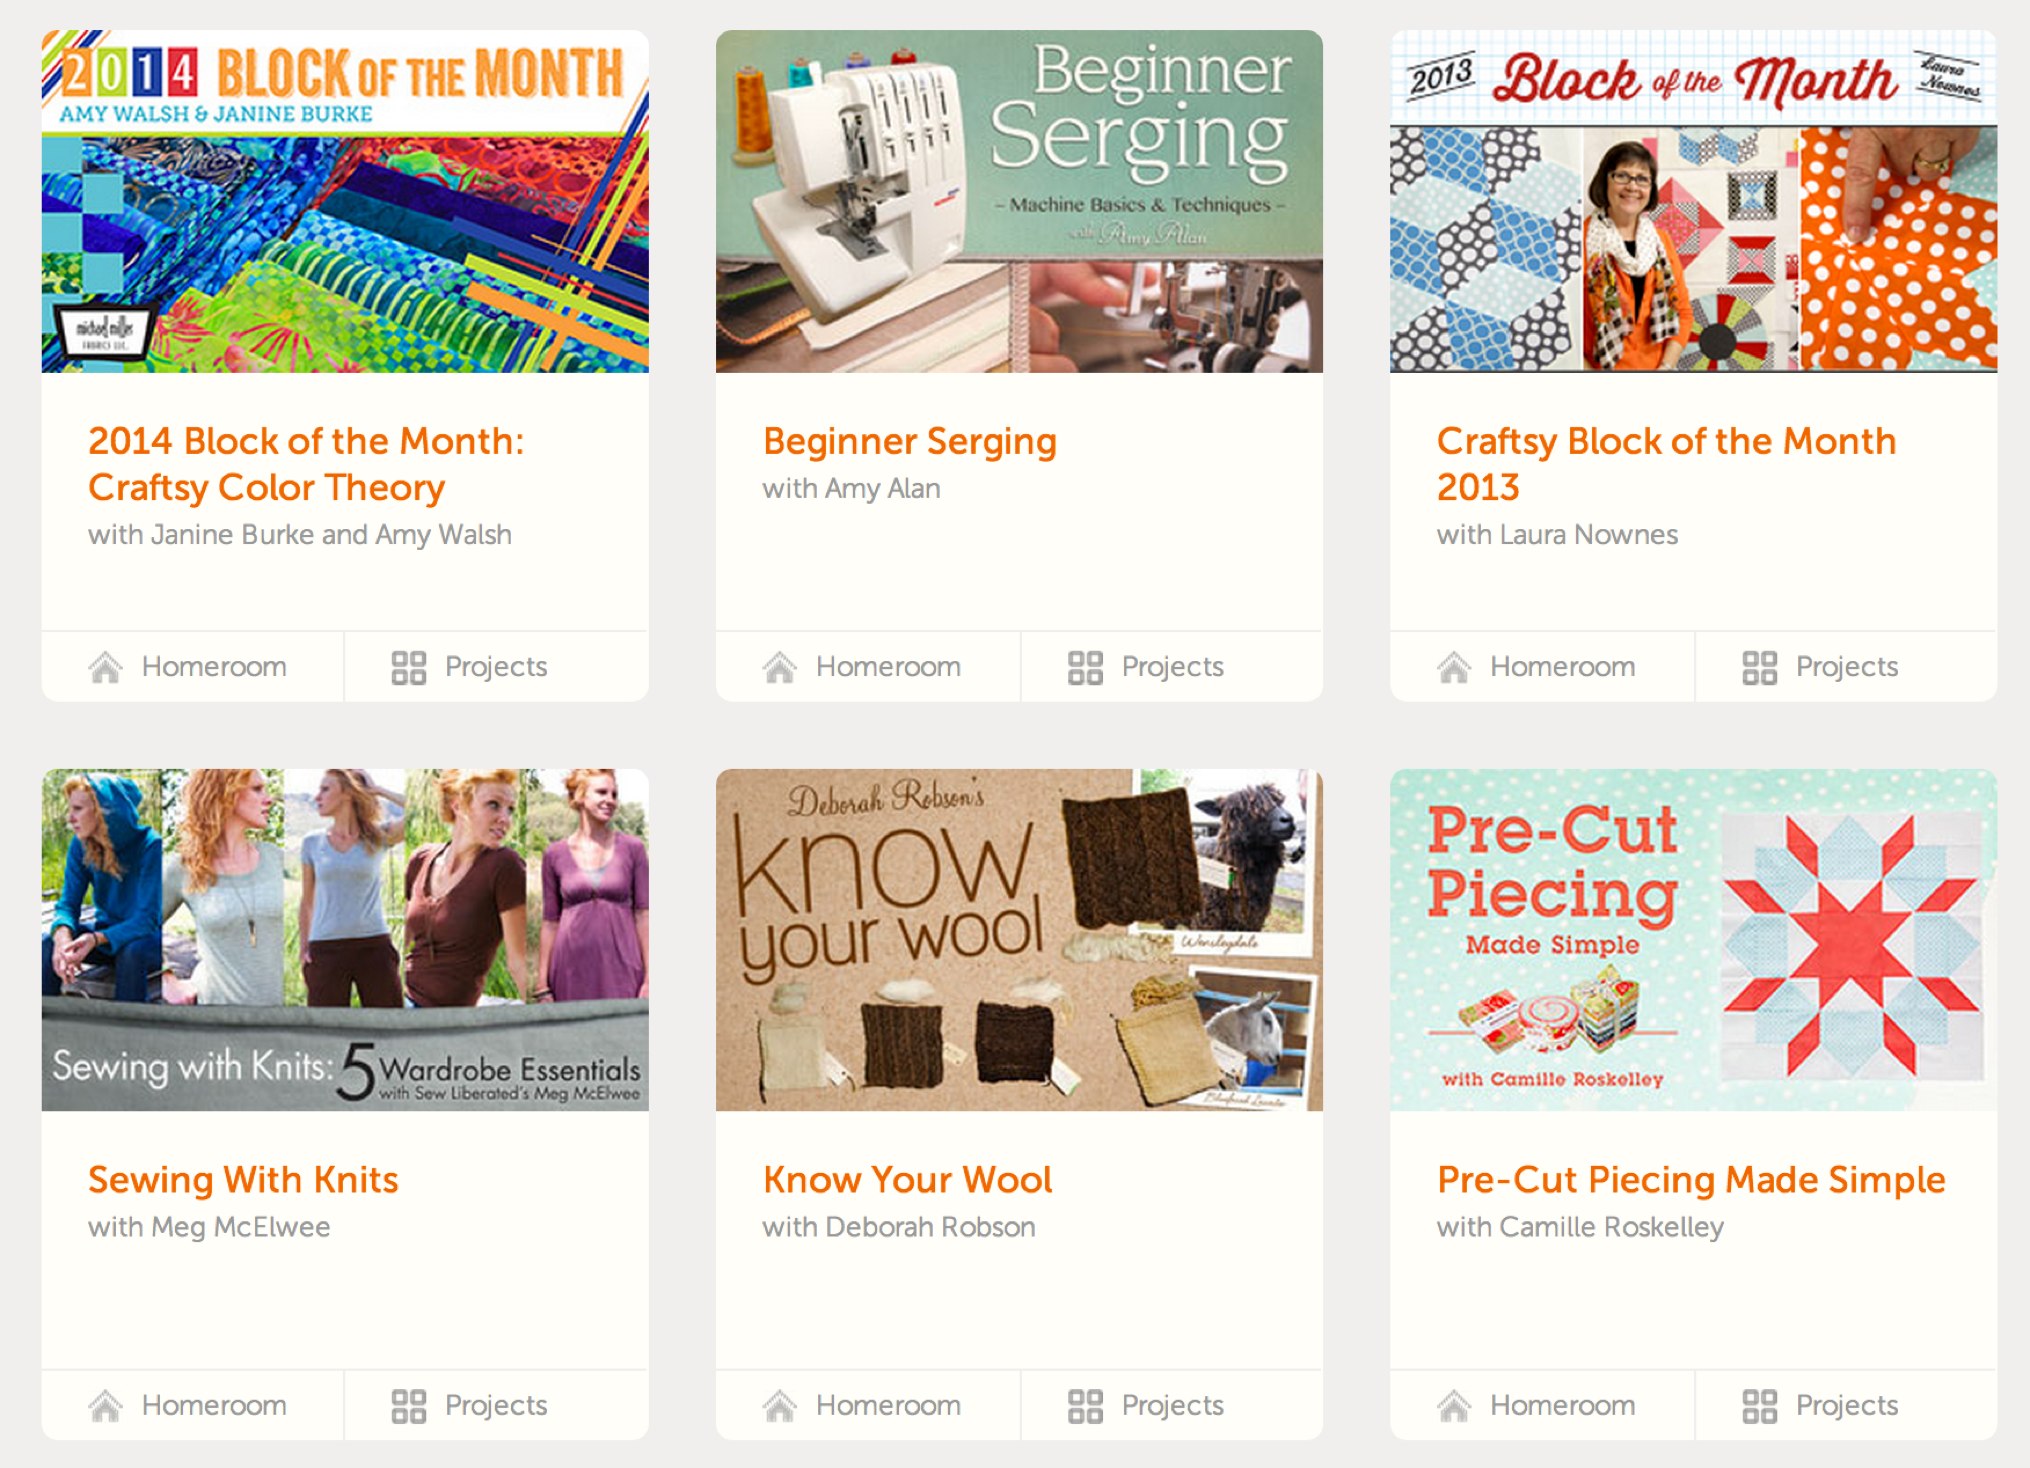This screenshot has height=1468, width=2030.
Task: Click the Homeroom house icon under Beginner Serging
Action: tap(781, 666)
